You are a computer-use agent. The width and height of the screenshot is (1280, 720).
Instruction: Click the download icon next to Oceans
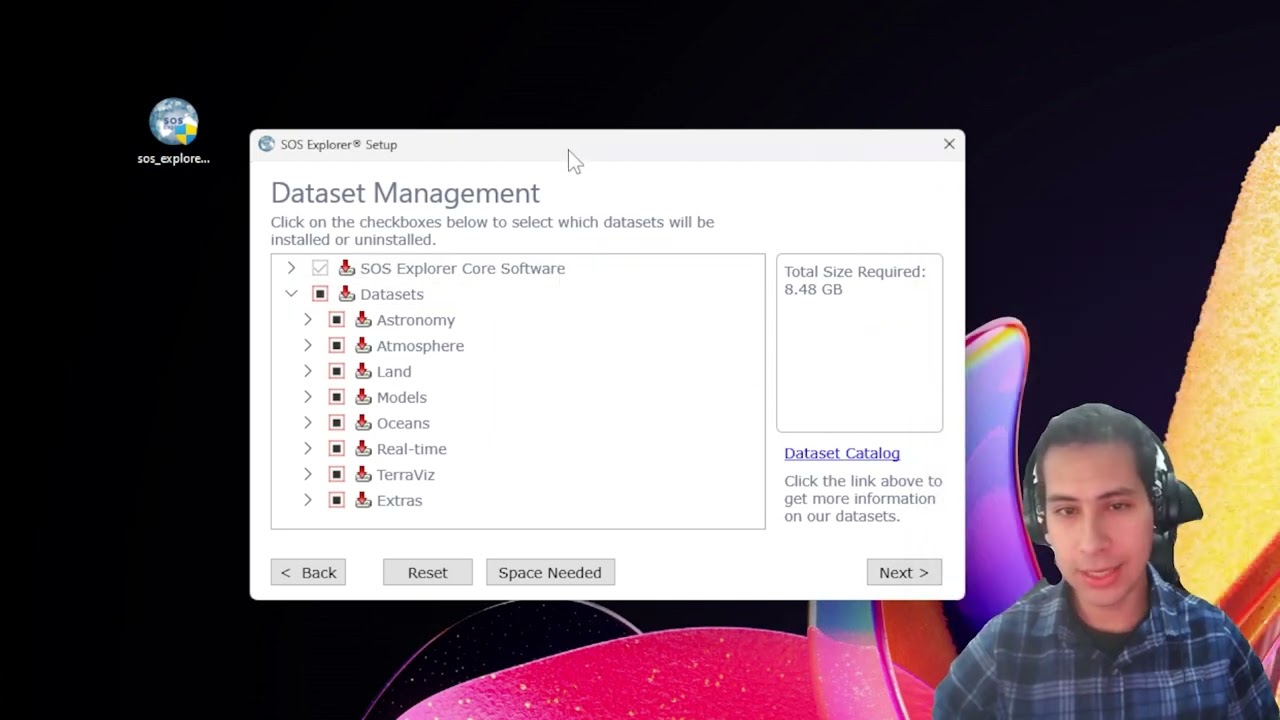coord(364,424)
